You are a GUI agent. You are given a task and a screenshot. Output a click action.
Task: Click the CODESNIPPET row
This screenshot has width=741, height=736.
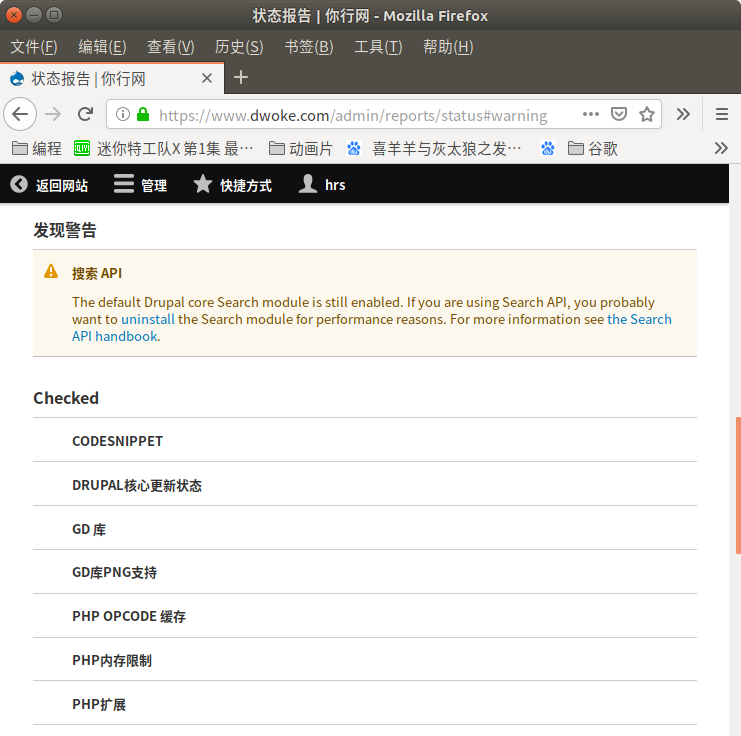(365, 440)
